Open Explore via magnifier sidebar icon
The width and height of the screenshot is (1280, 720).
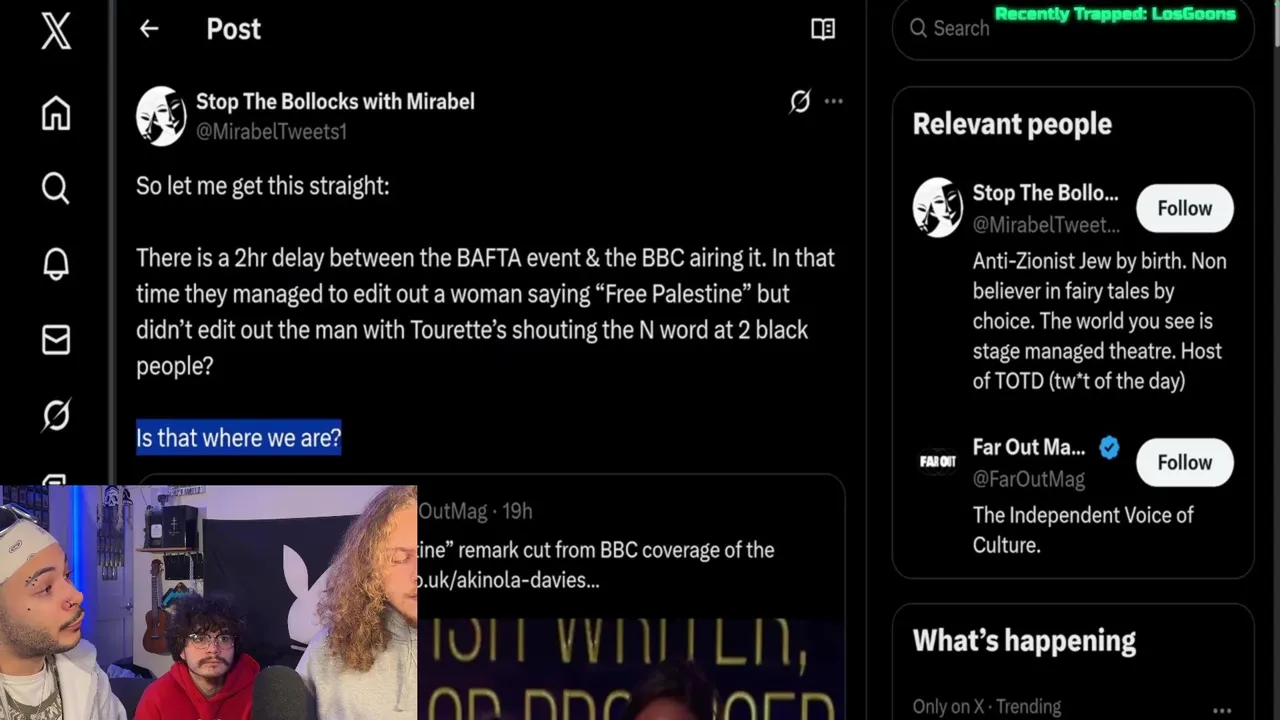pyautogui.click(x=56, y=188)
